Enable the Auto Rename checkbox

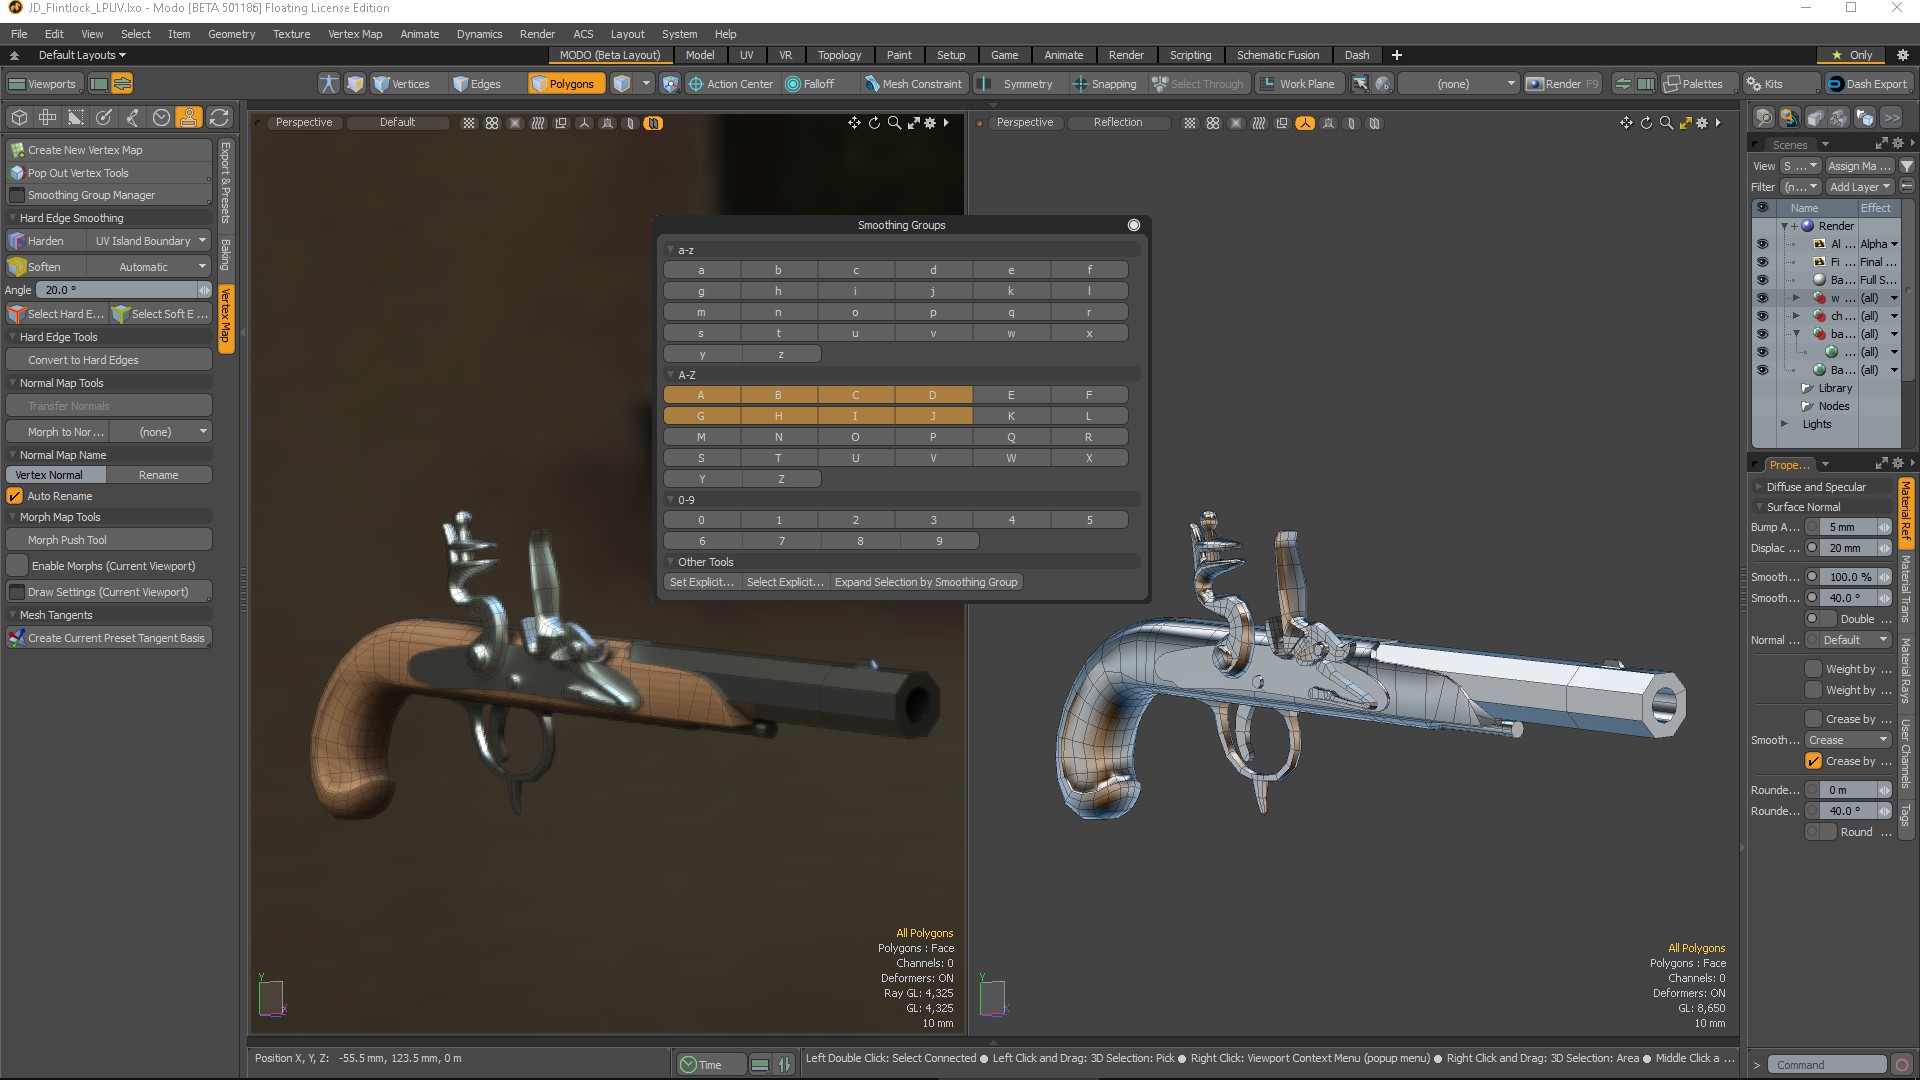click(15, 496)
